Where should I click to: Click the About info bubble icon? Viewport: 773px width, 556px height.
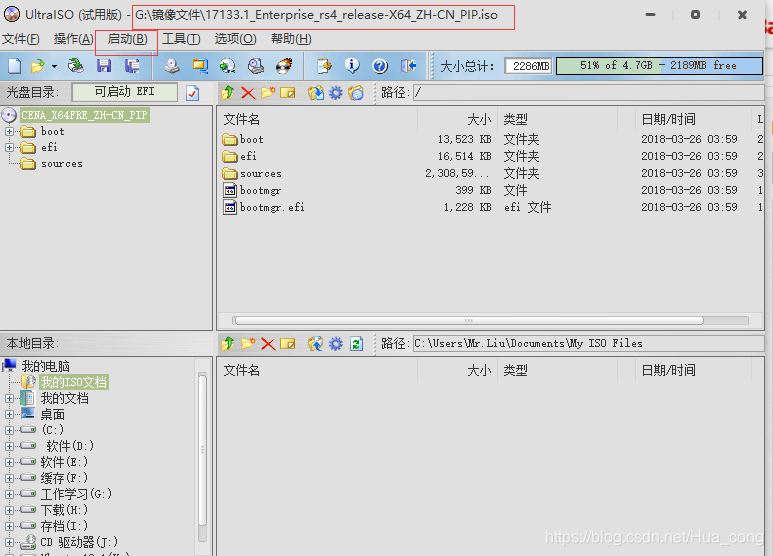[352, 66]
